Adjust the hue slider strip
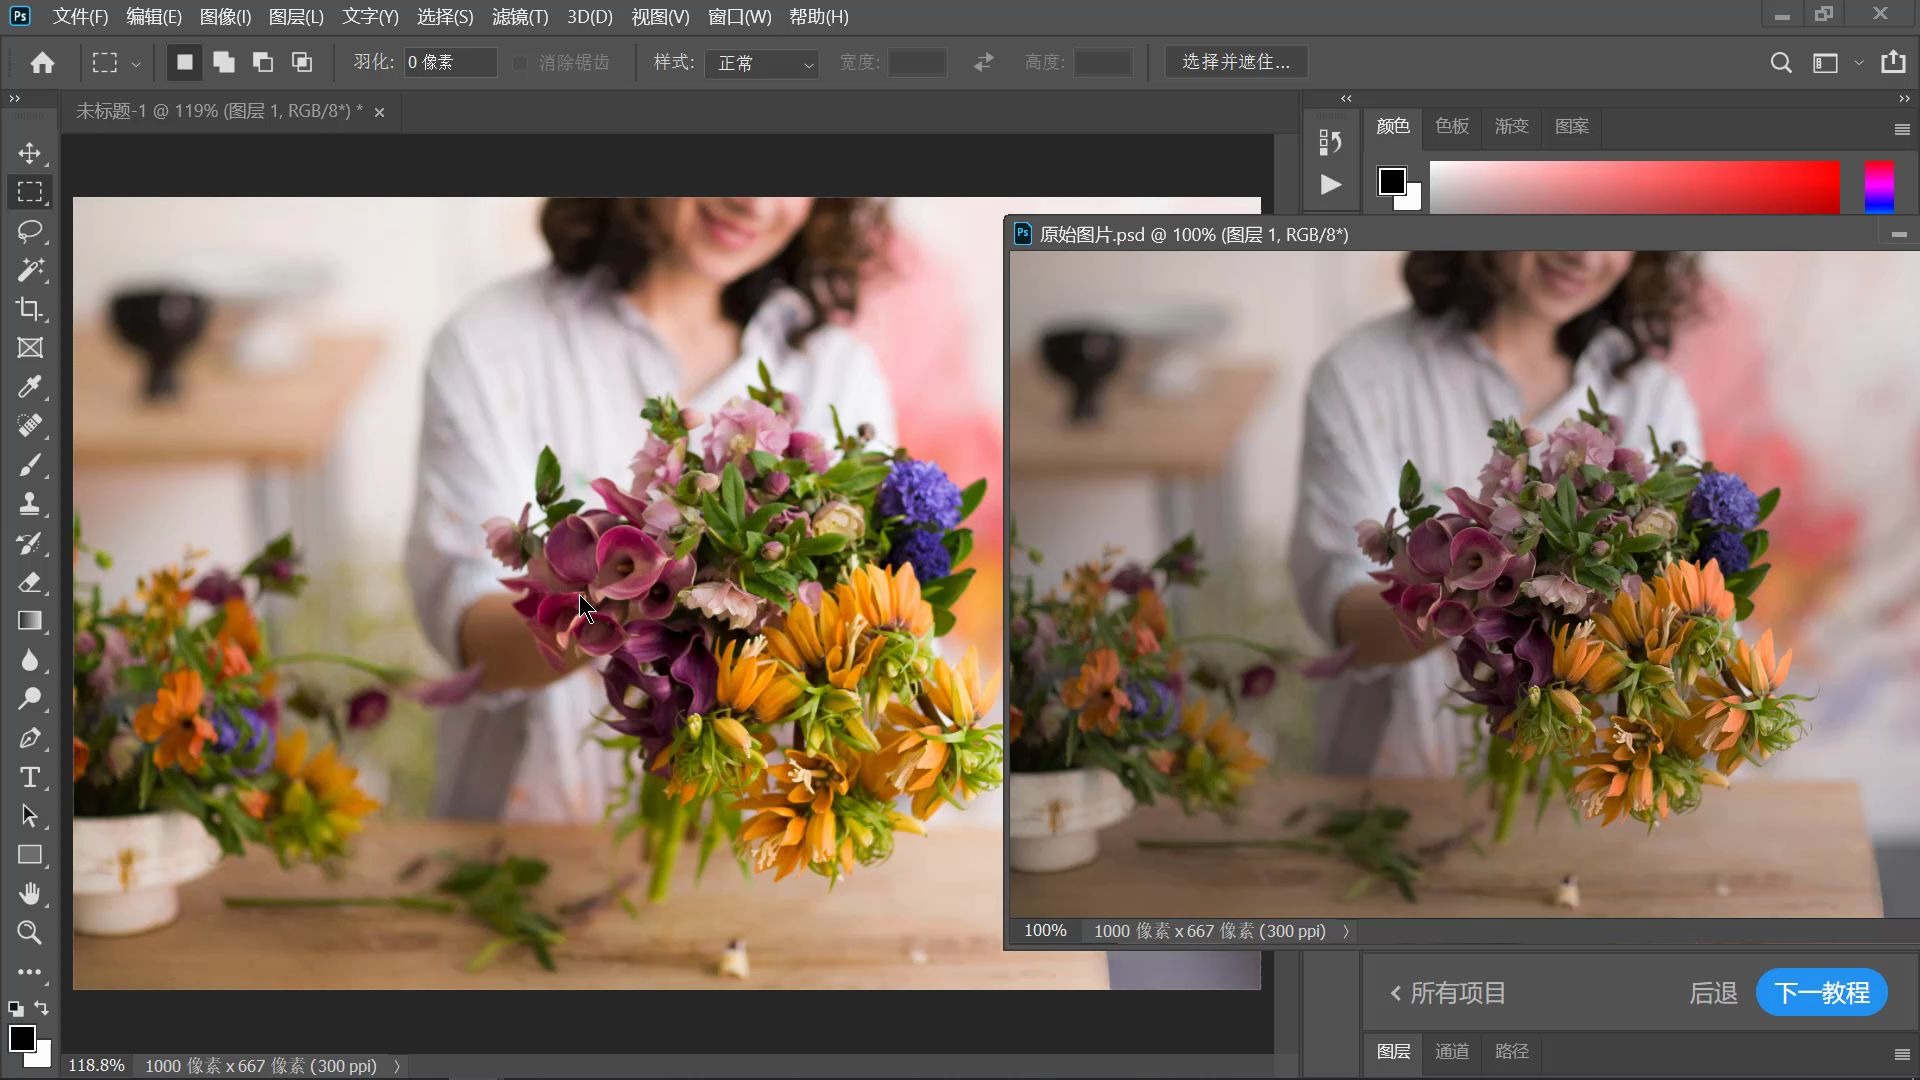The image size is (1920, 1080). click(x=1879, y=187)
